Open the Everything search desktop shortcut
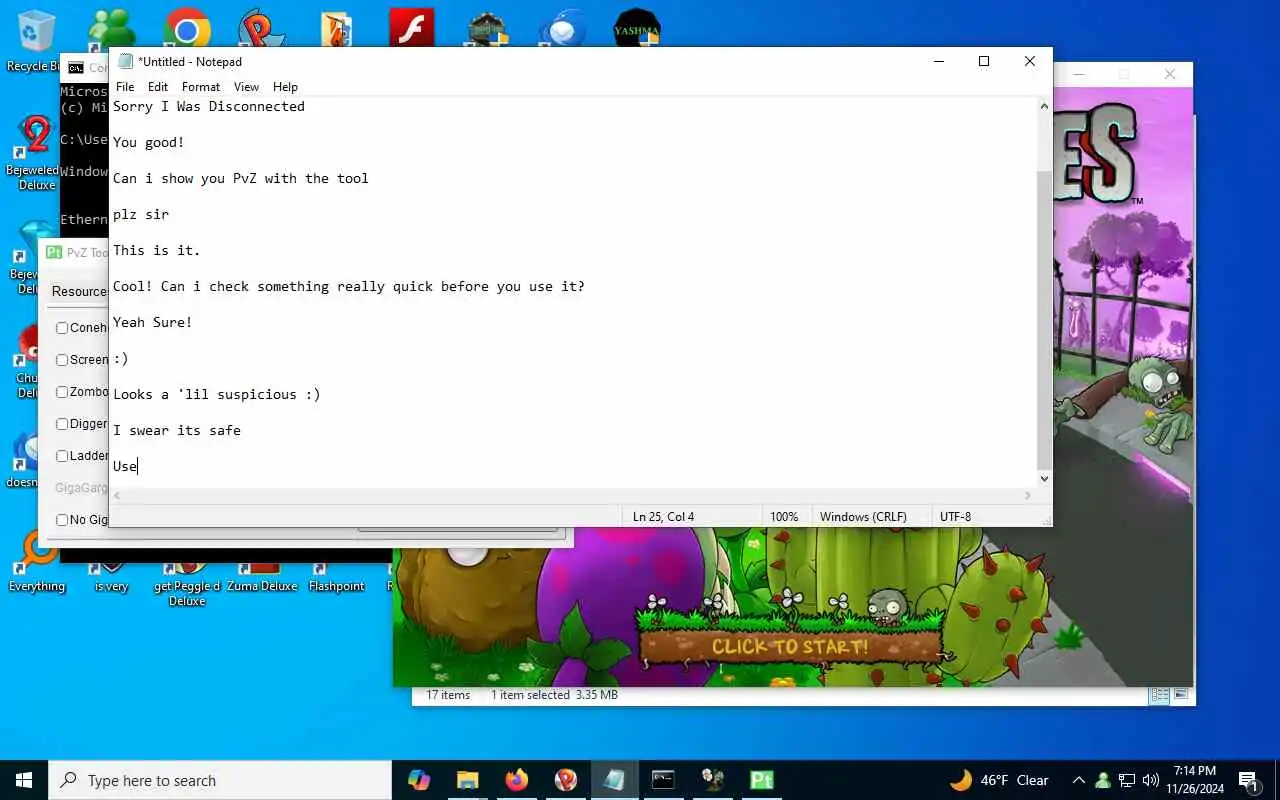The image size is (1280, 800). 37,562
